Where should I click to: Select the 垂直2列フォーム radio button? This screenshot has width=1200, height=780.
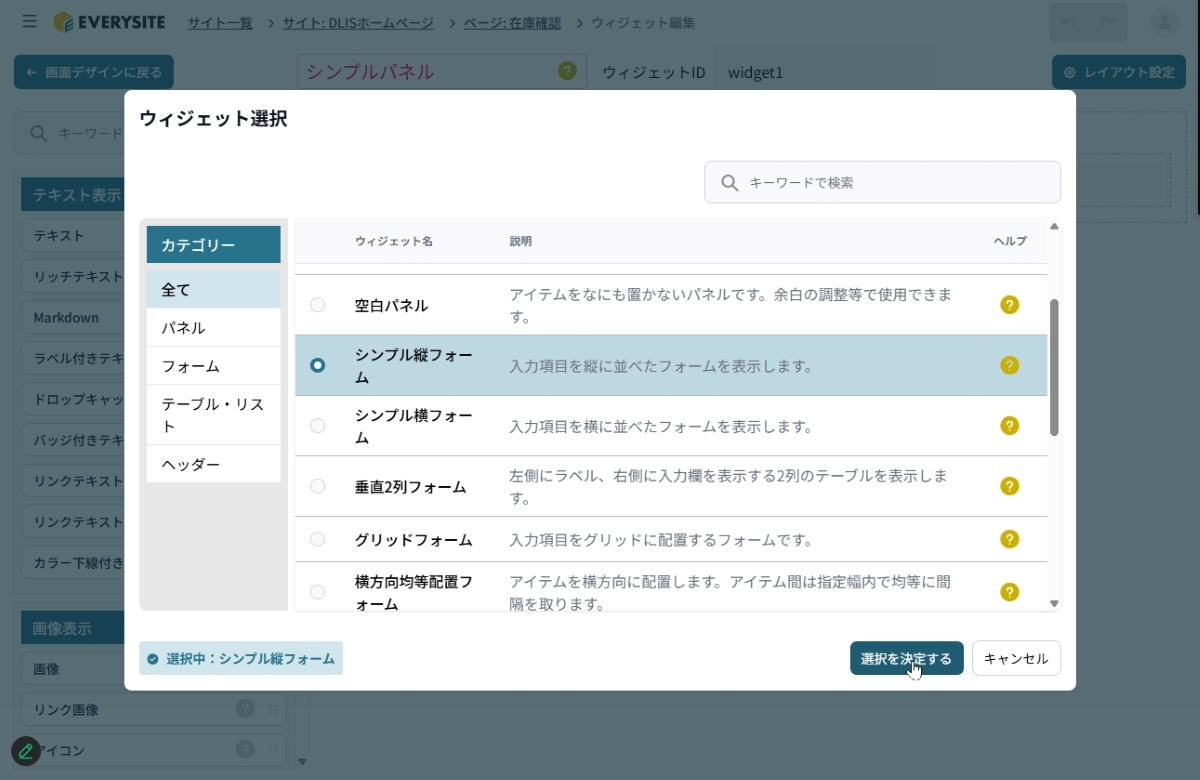click(x=318, y=486)
